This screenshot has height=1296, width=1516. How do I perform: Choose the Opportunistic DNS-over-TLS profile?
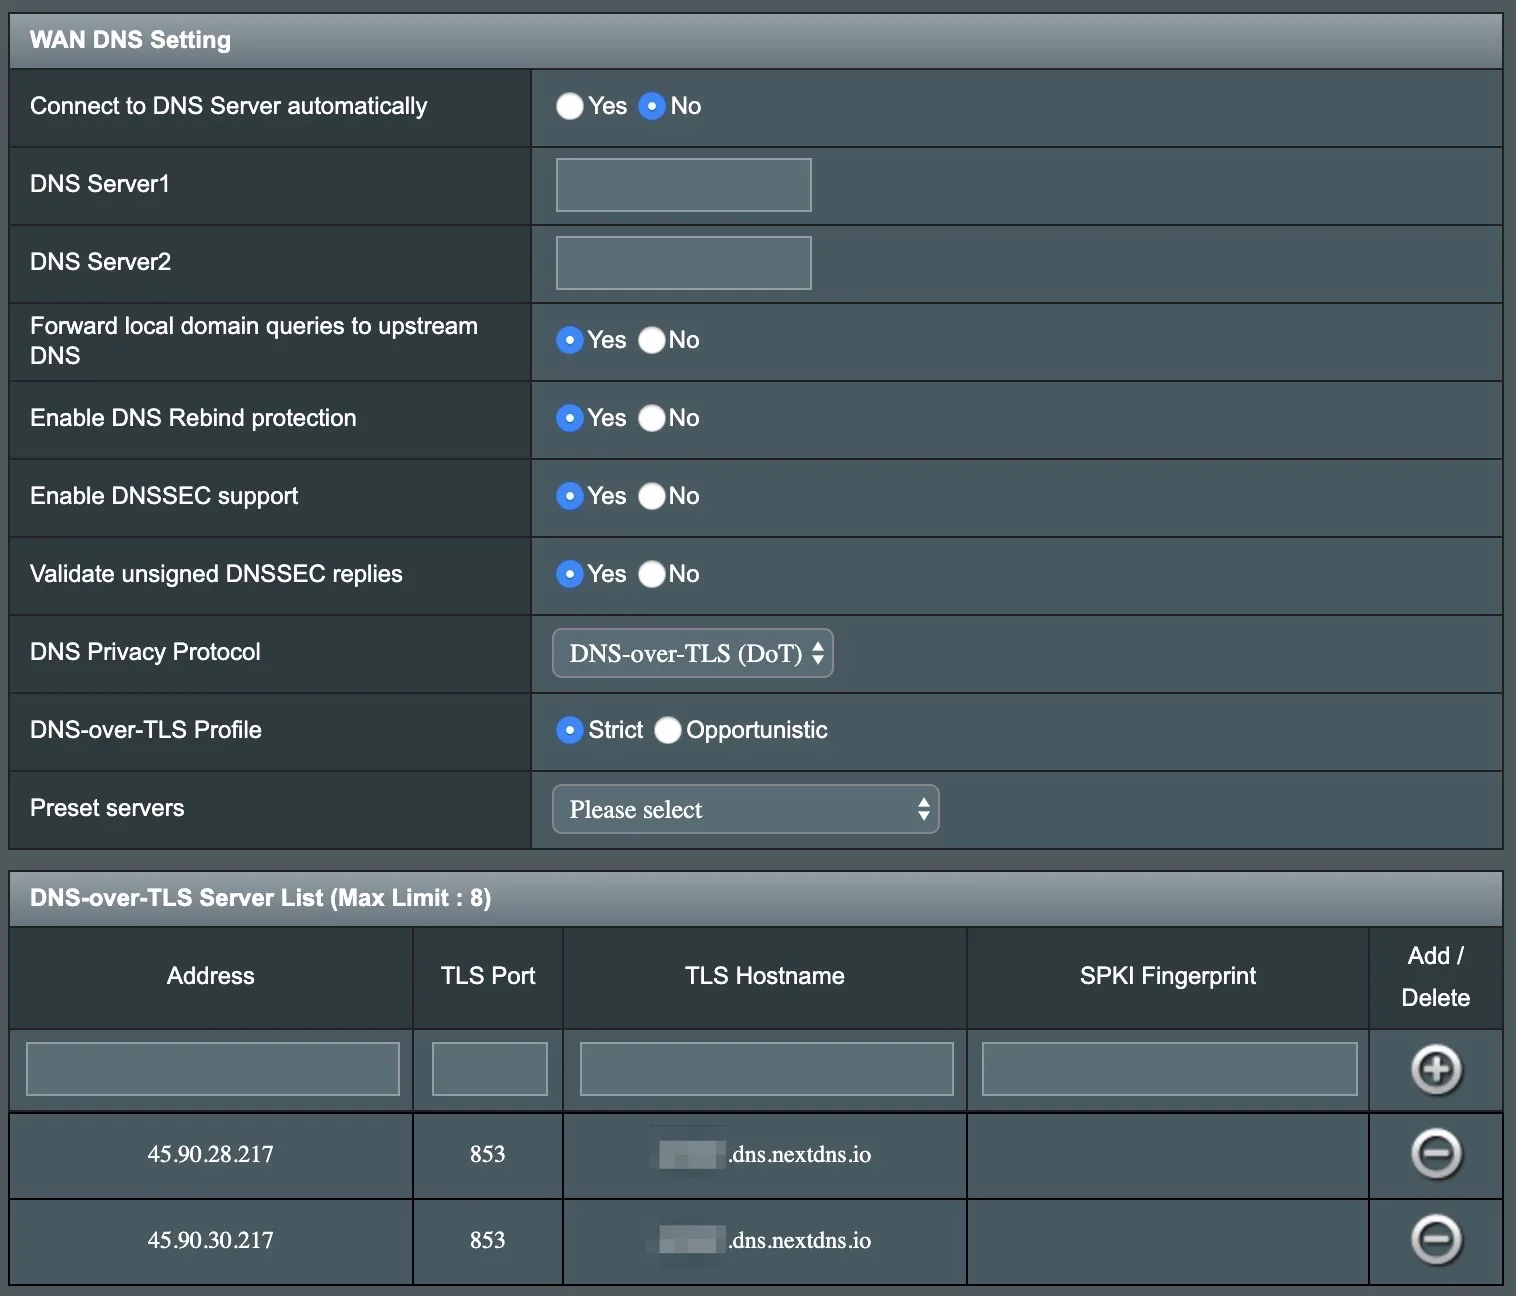[667, 730]
